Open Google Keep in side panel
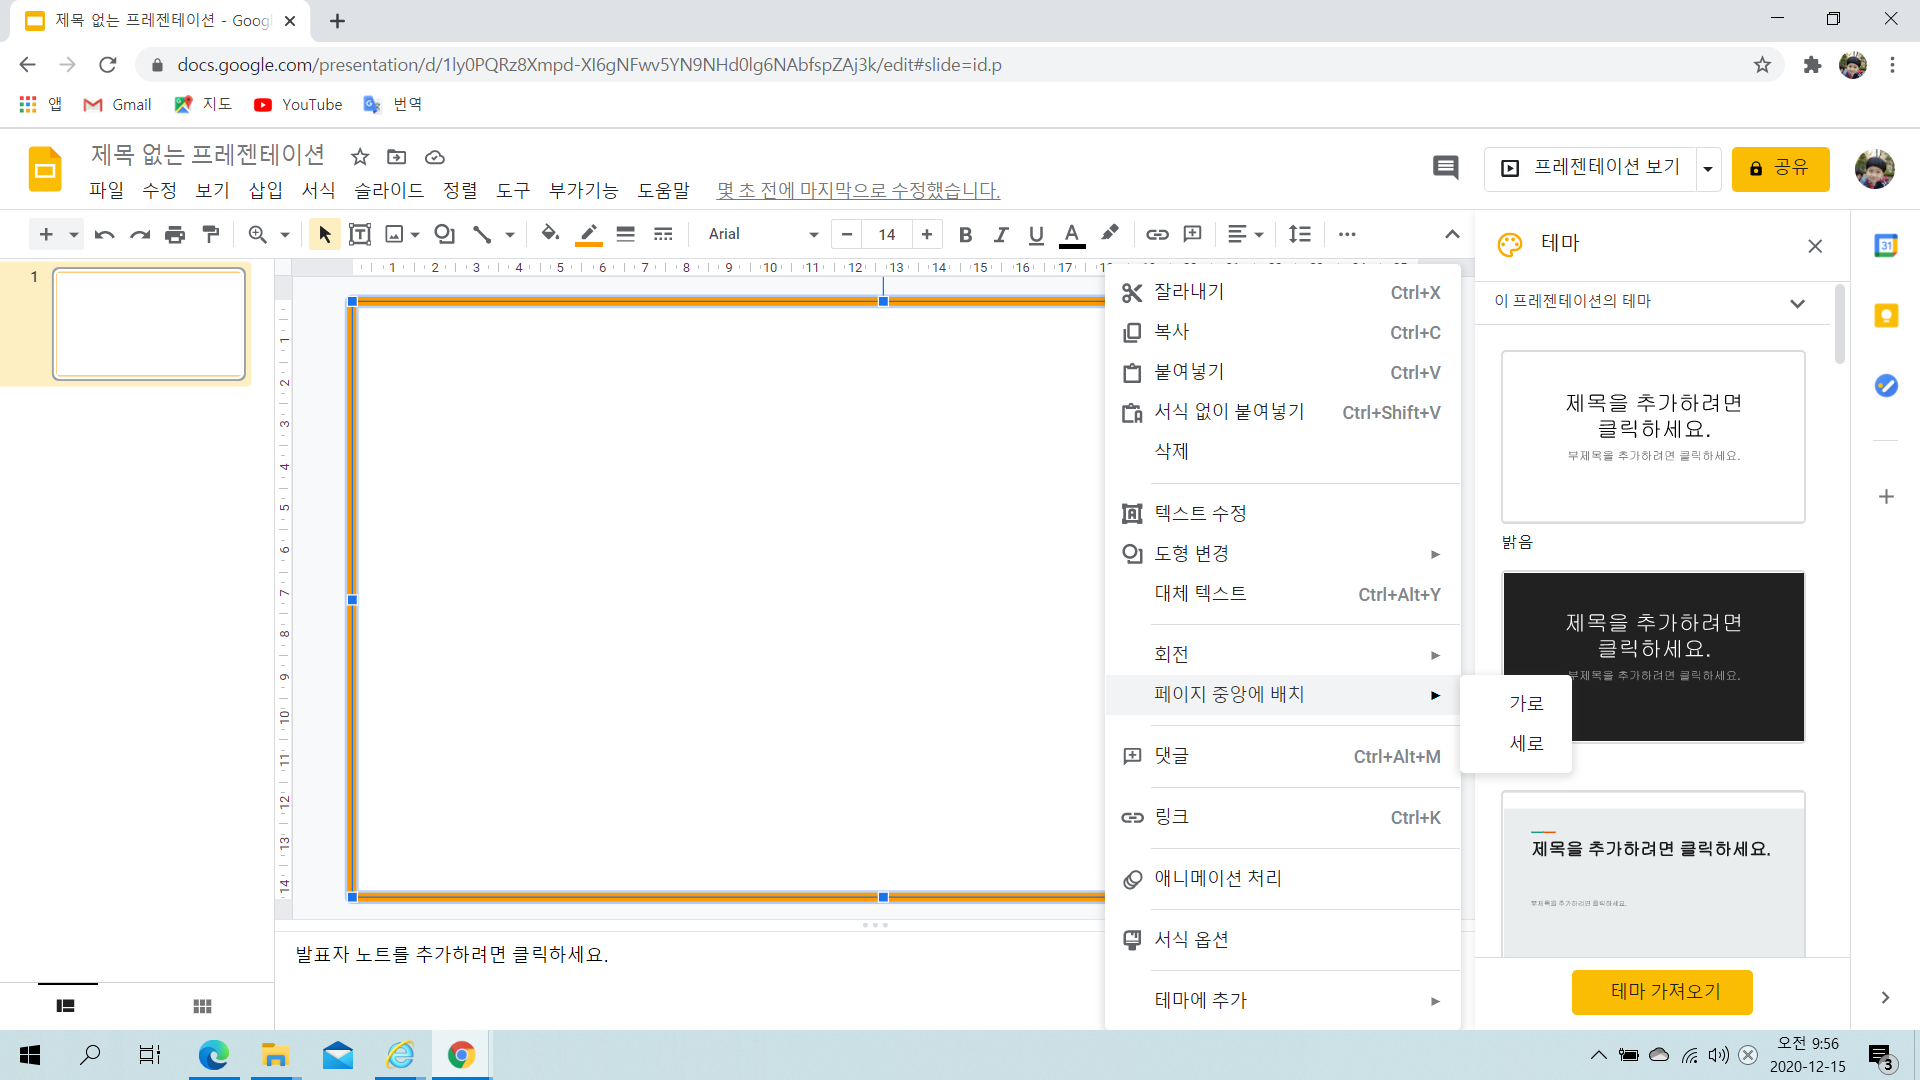This screenshot has height=1080, width=1920. 1885,316
